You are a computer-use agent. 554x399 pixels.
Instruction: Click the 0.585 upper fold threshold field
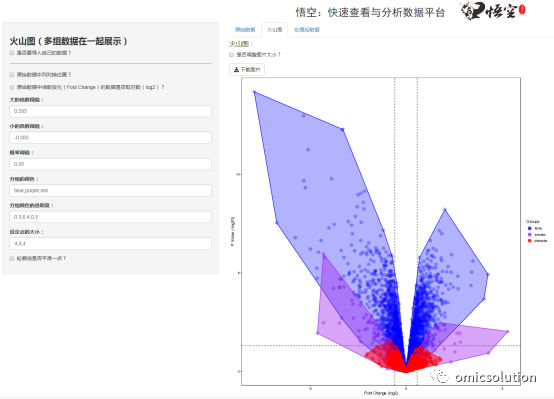click(x=111, y=111)
